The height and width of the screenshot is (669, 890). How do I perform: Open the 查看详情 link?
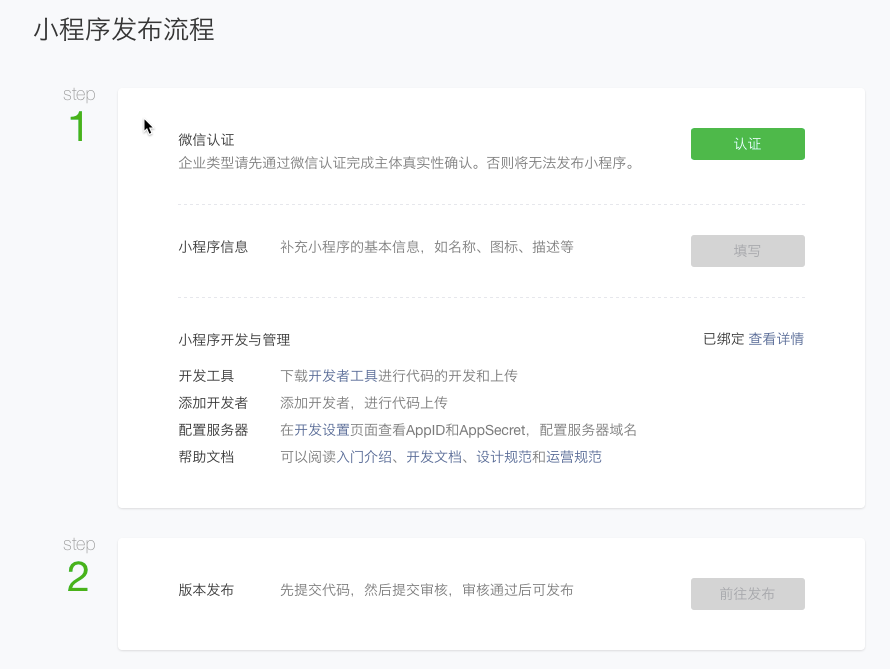776,339
